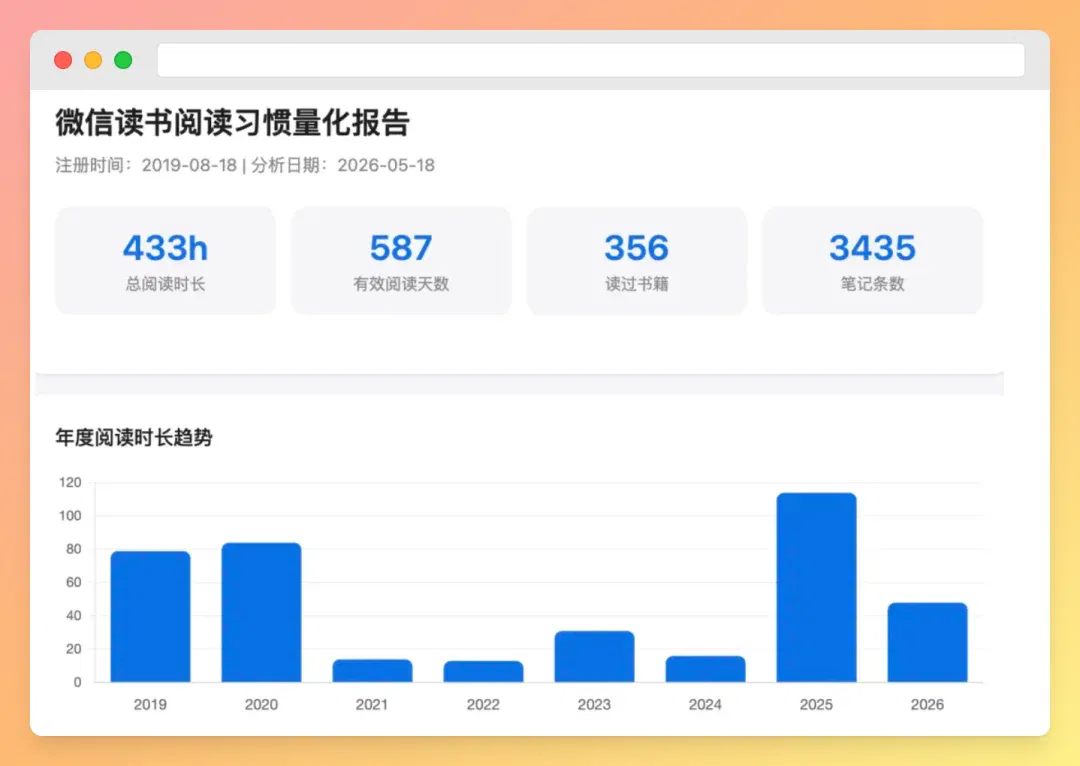Screen dimensions: 1080x766
Task: Click the red close window button
Action: [x=63, y=60]
